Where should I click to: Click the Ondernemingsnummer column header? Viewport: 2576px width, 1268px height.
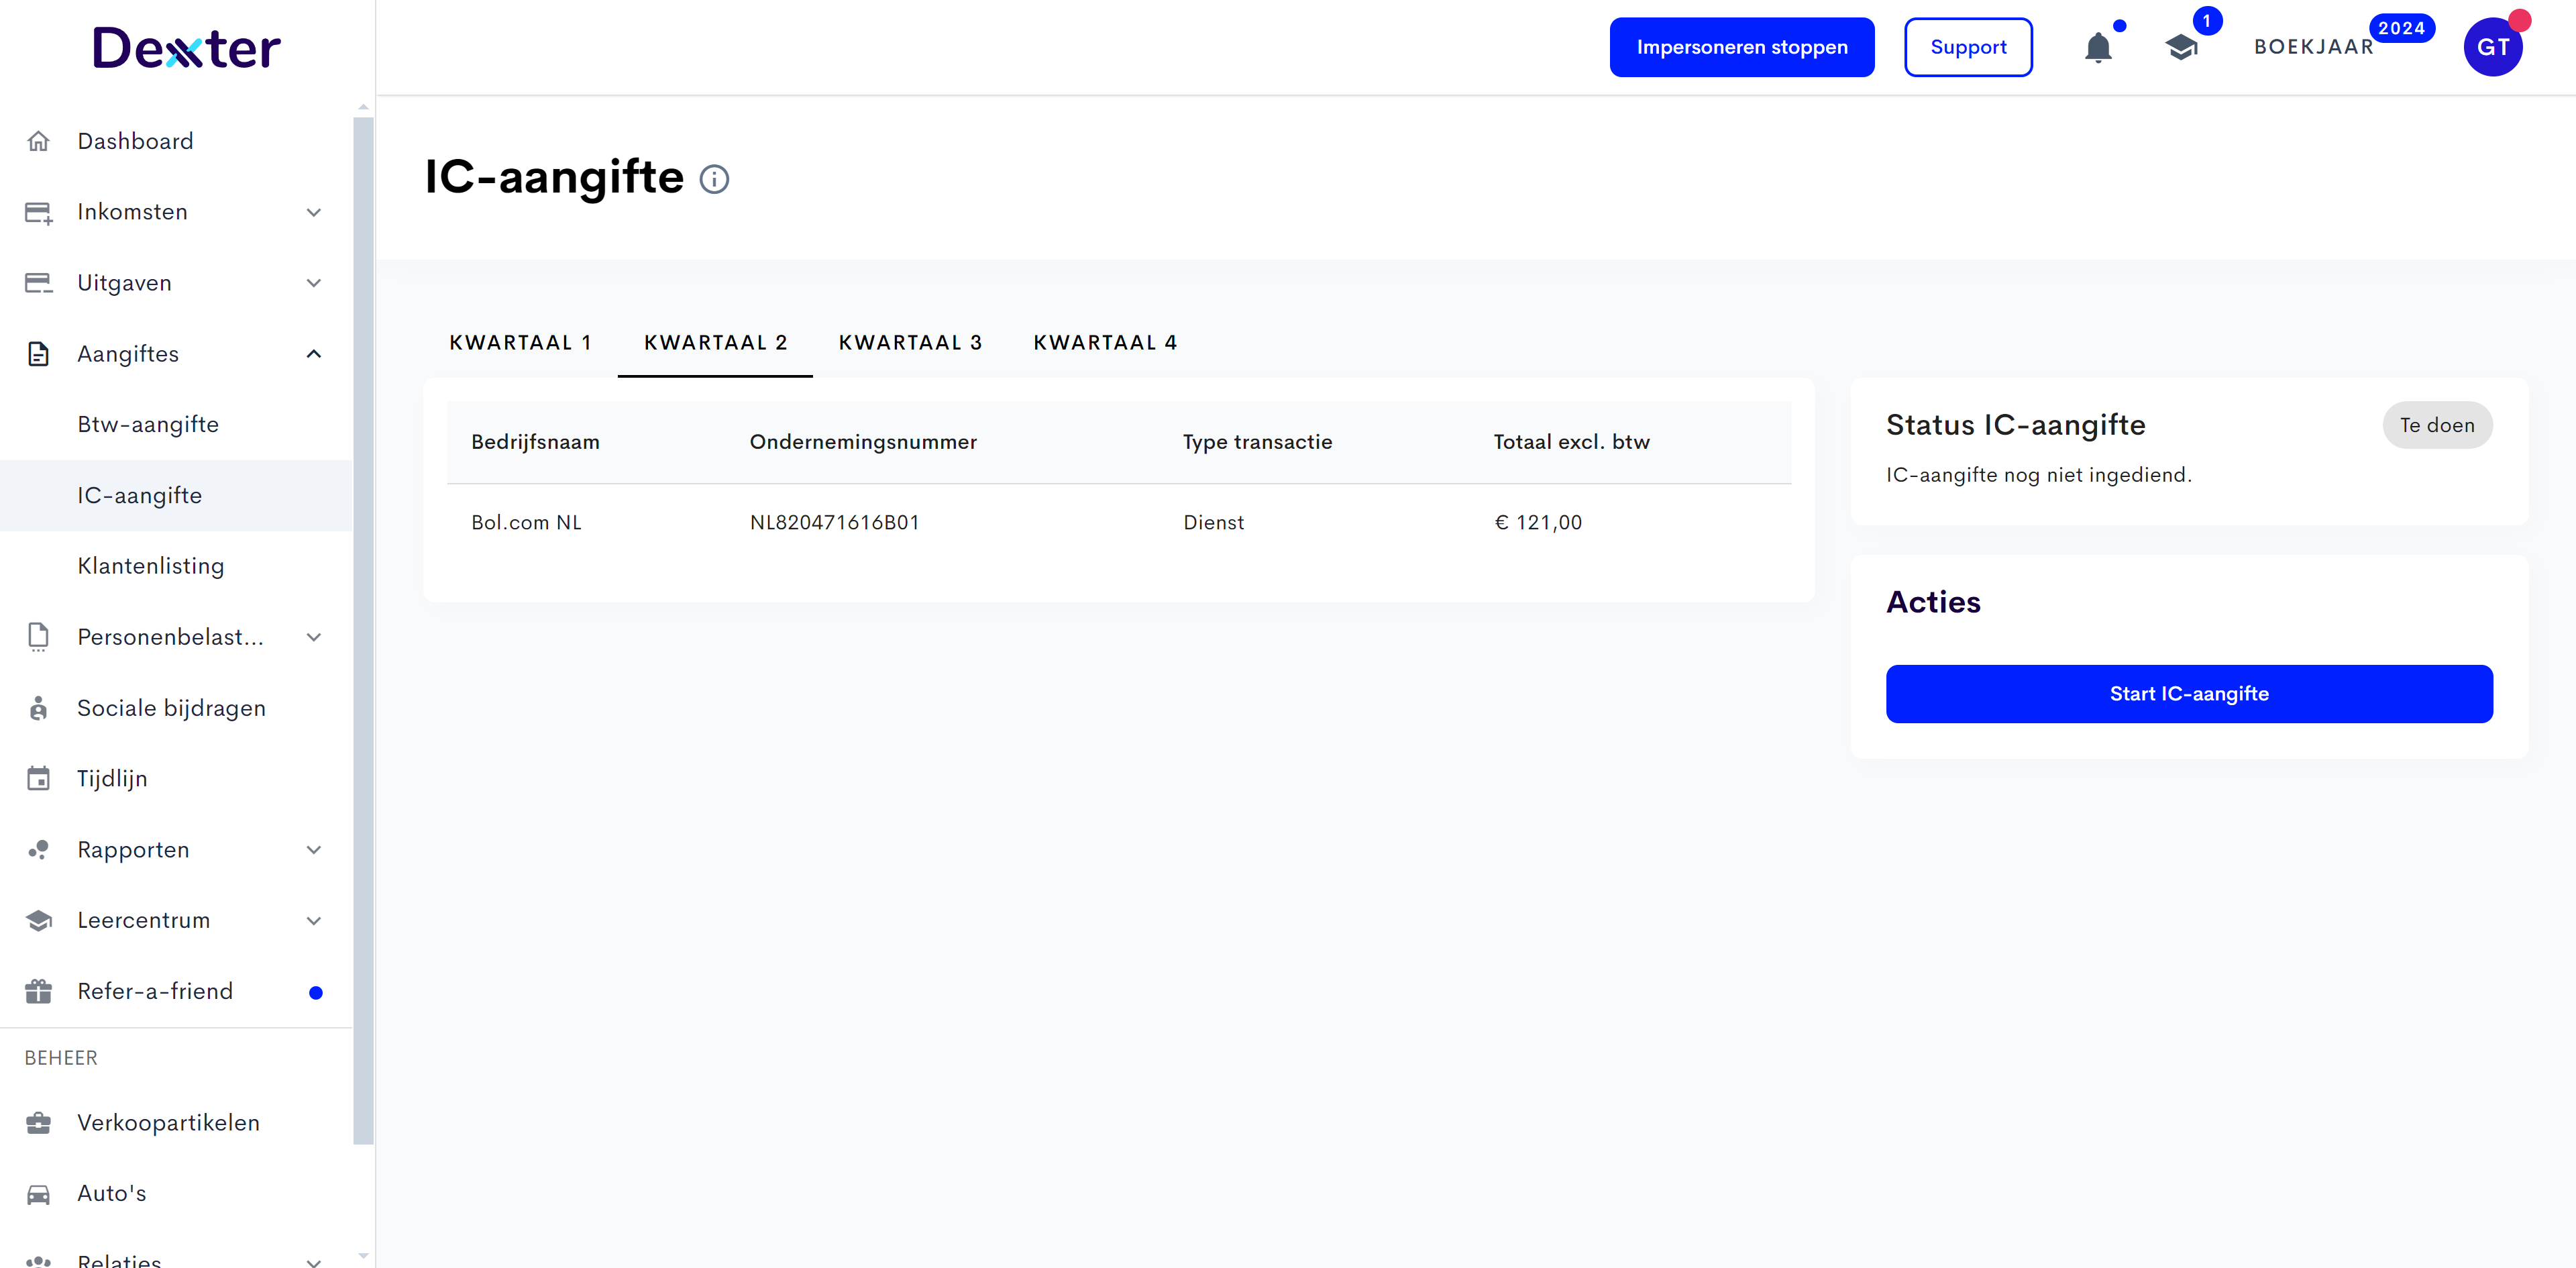click(x=863, y=442)
